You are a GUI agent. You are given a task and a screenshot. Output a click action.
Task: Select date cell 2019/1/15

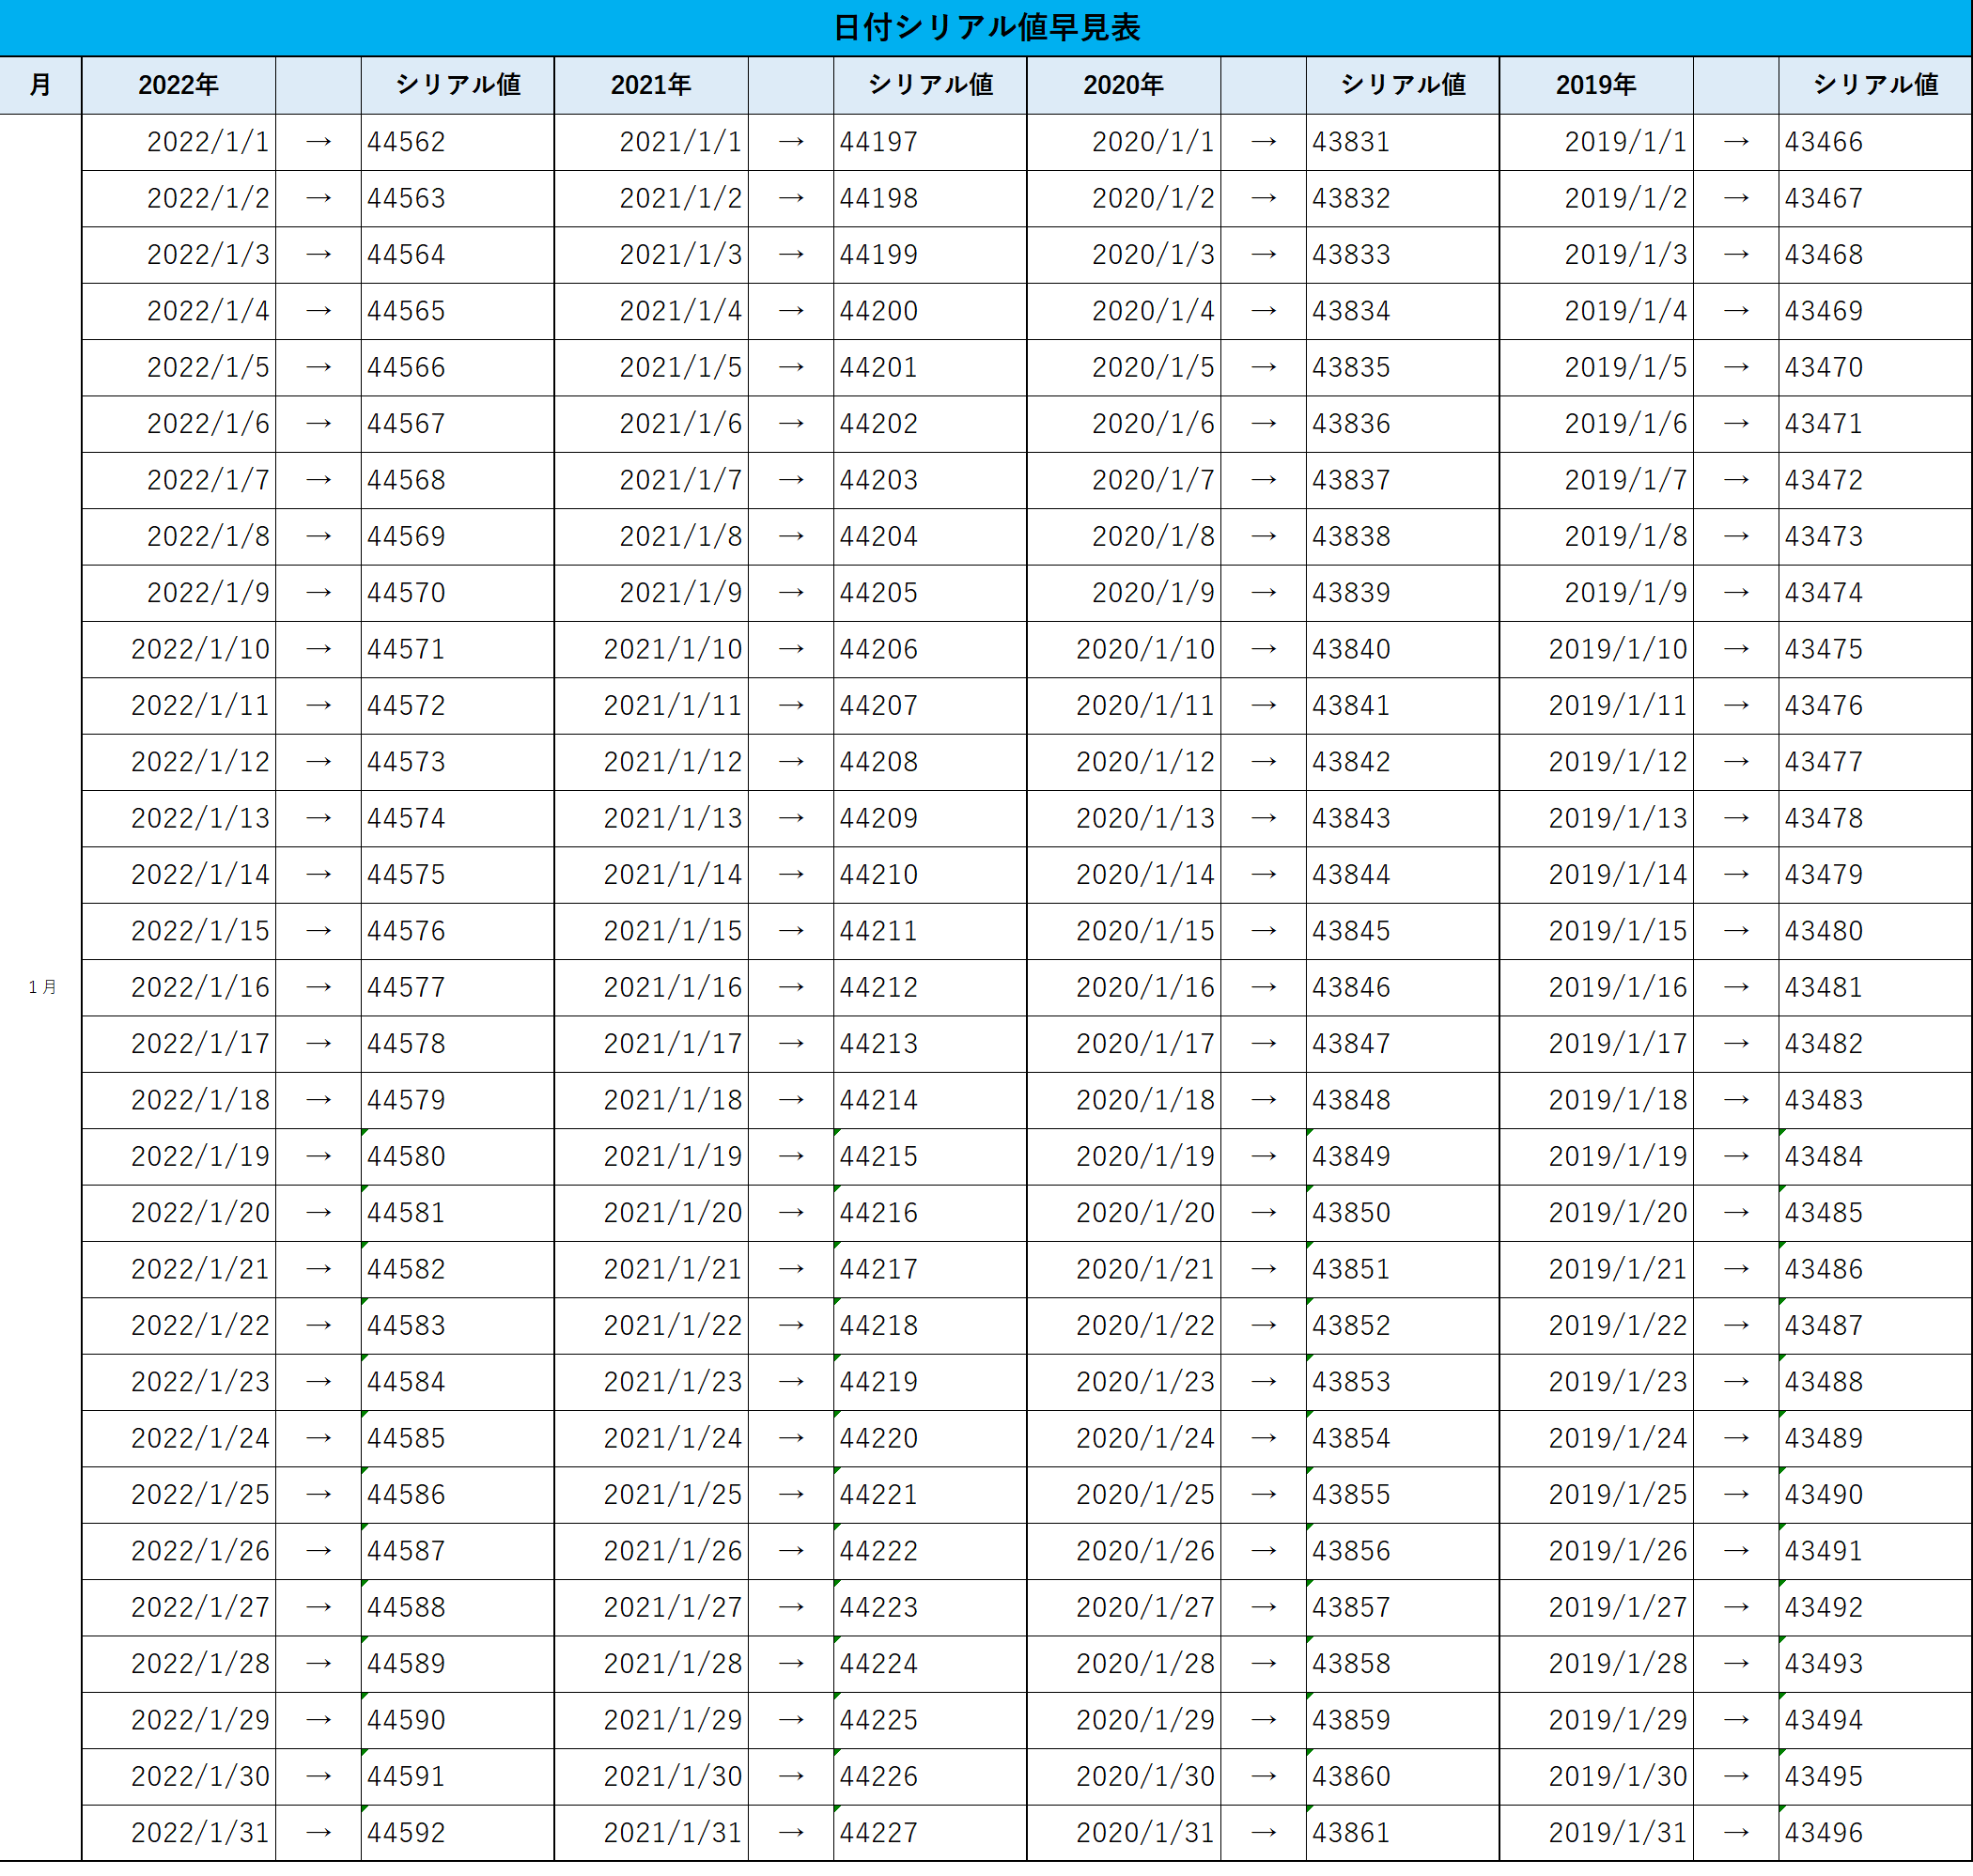pyautogui.click(x=1596, y=931)
